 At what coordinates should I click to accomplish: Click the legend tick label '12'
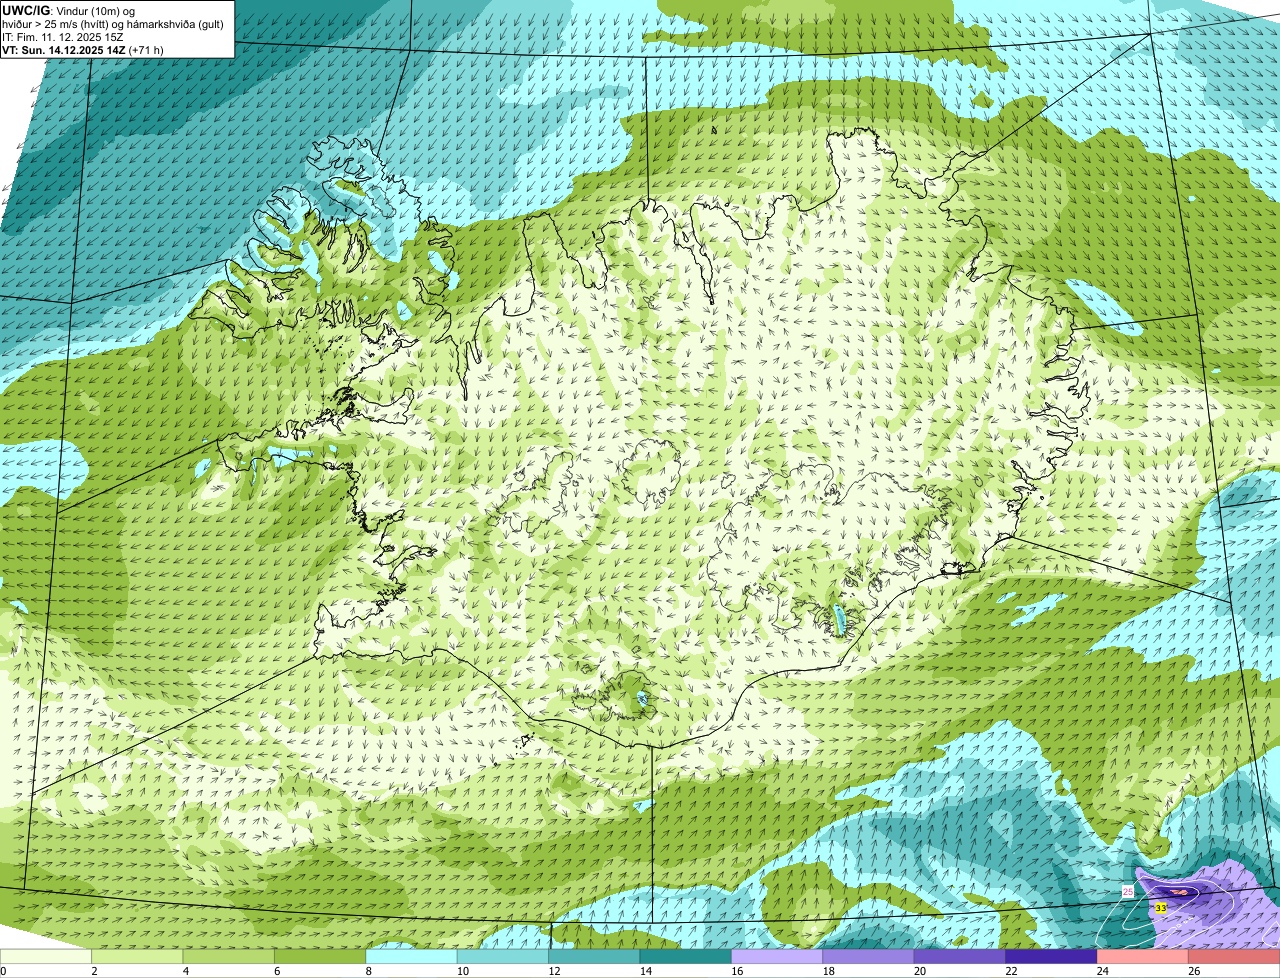(554, 971)
